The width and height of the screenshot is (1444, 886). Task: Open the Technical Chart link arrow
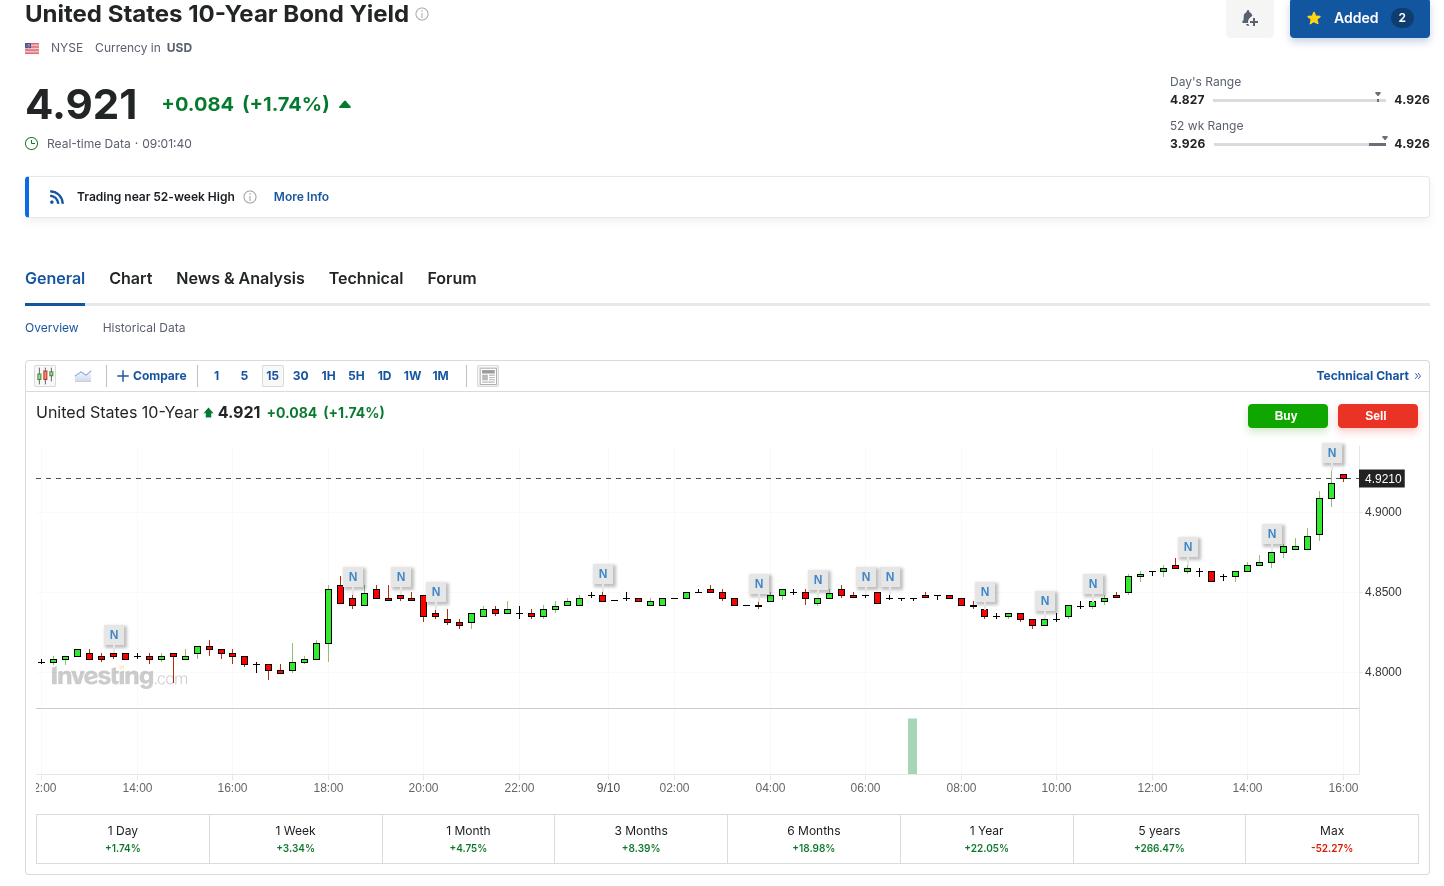coord(1417,376)
